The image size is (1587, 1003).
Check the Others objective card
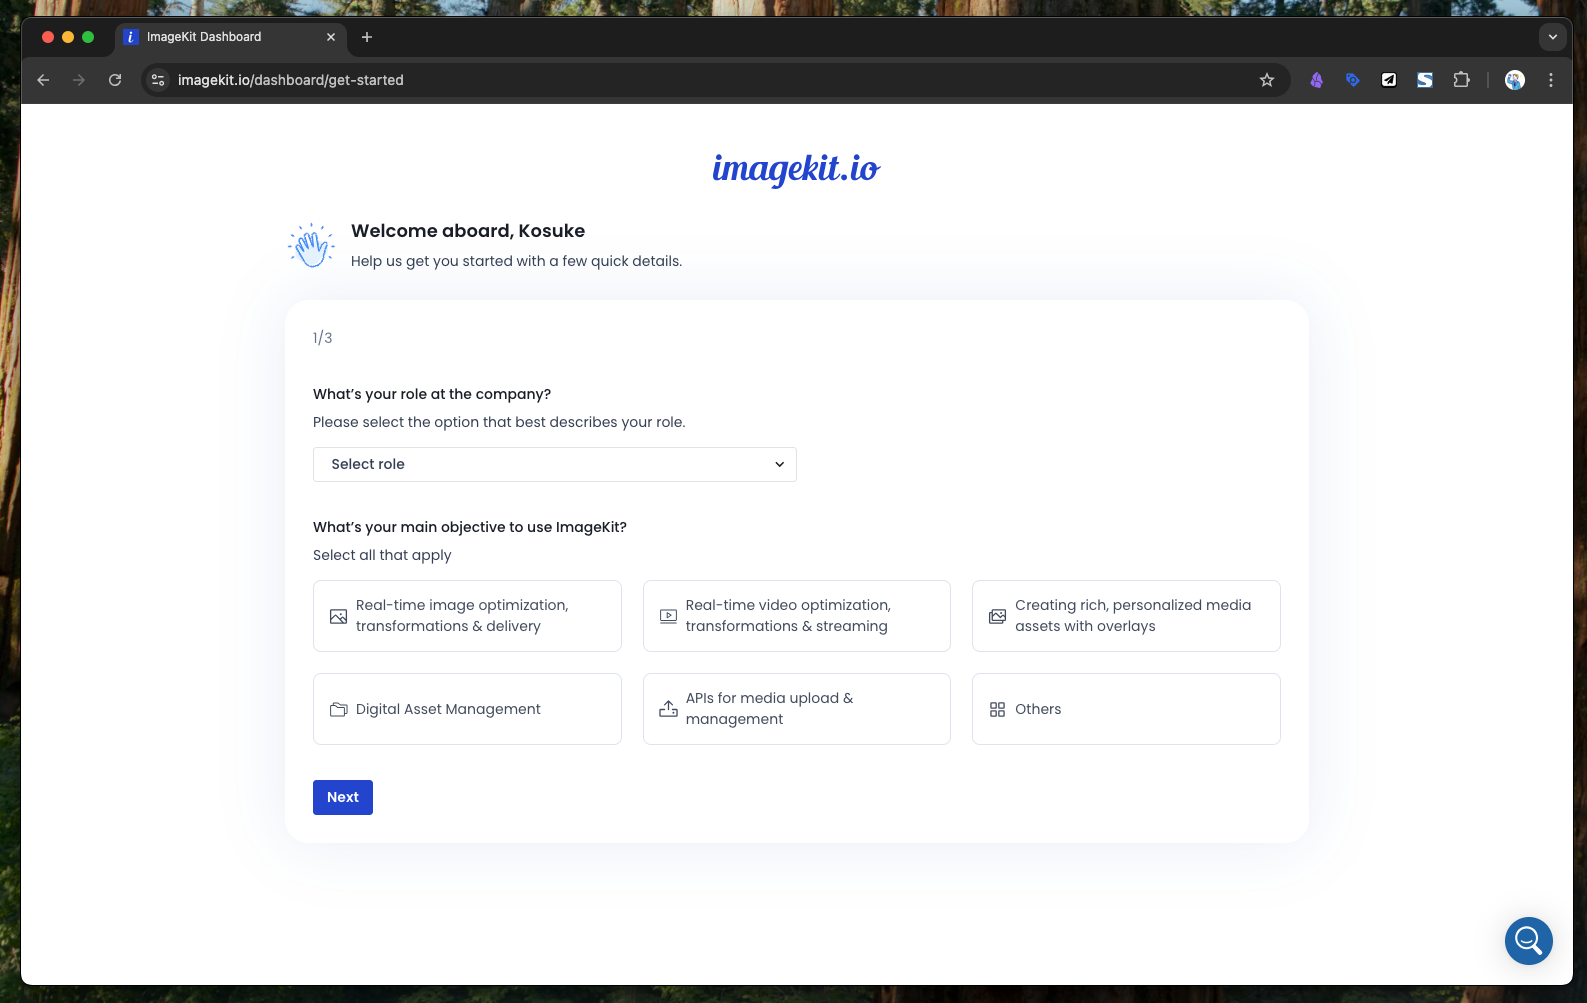(1126, 709)
